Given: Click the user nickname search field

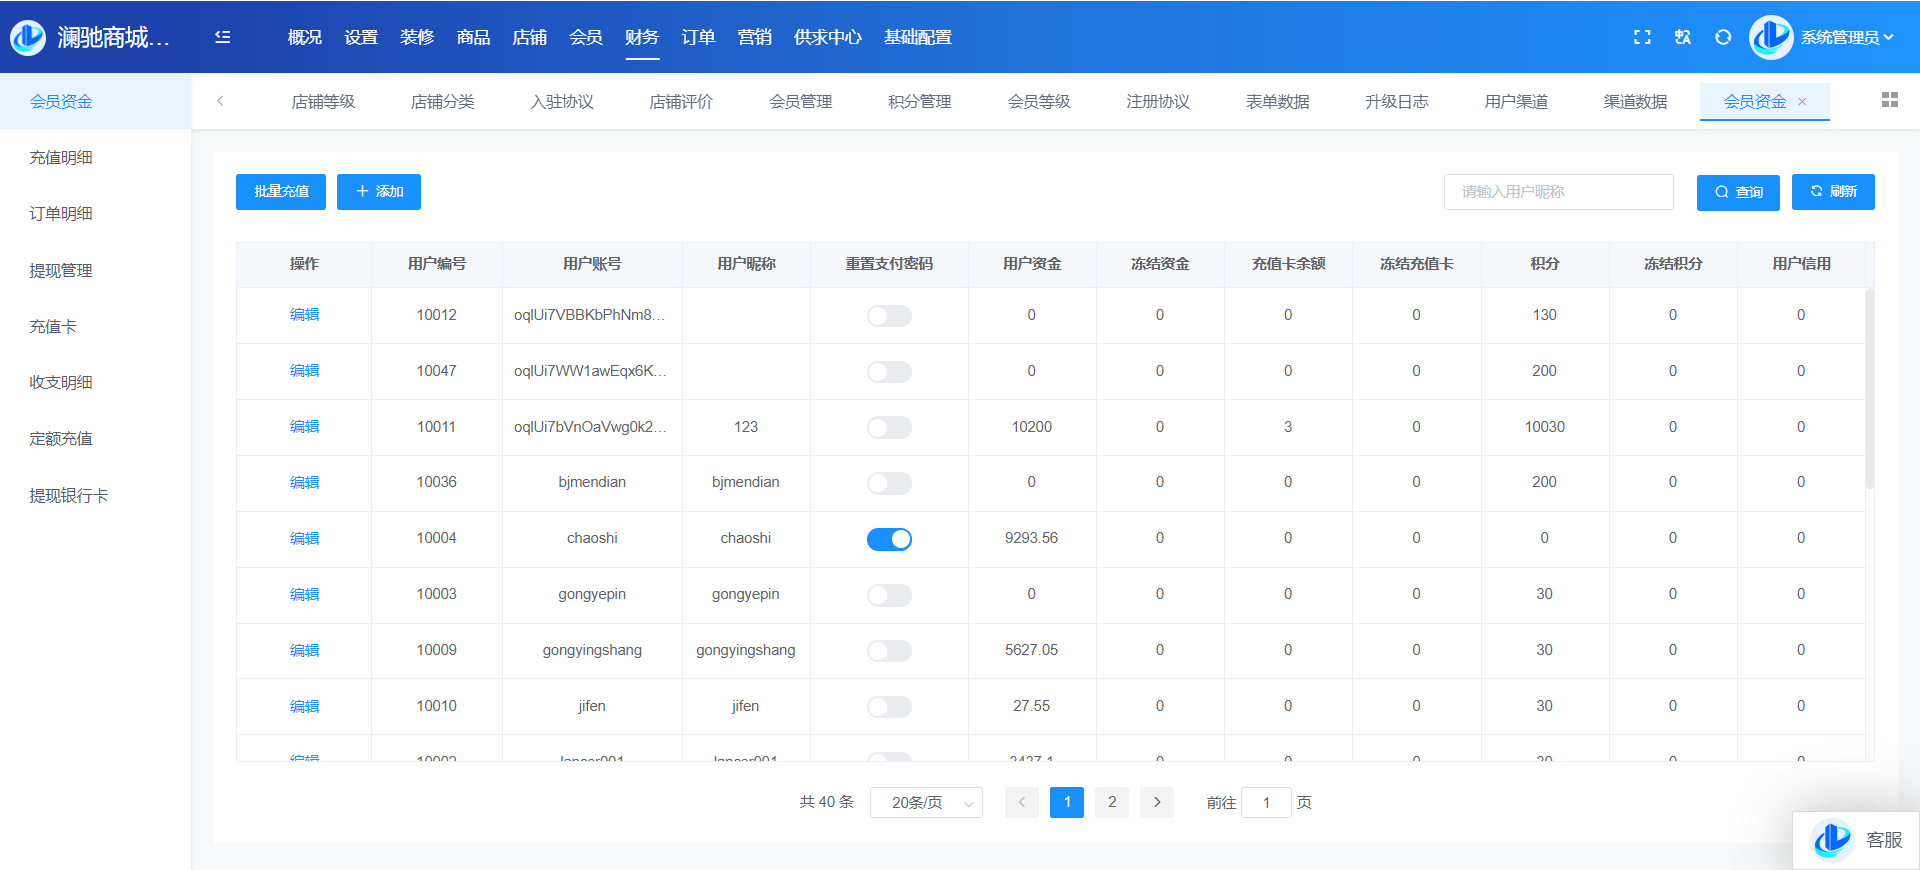Looking at the screenshot, I should click(x=1558, y=192).
